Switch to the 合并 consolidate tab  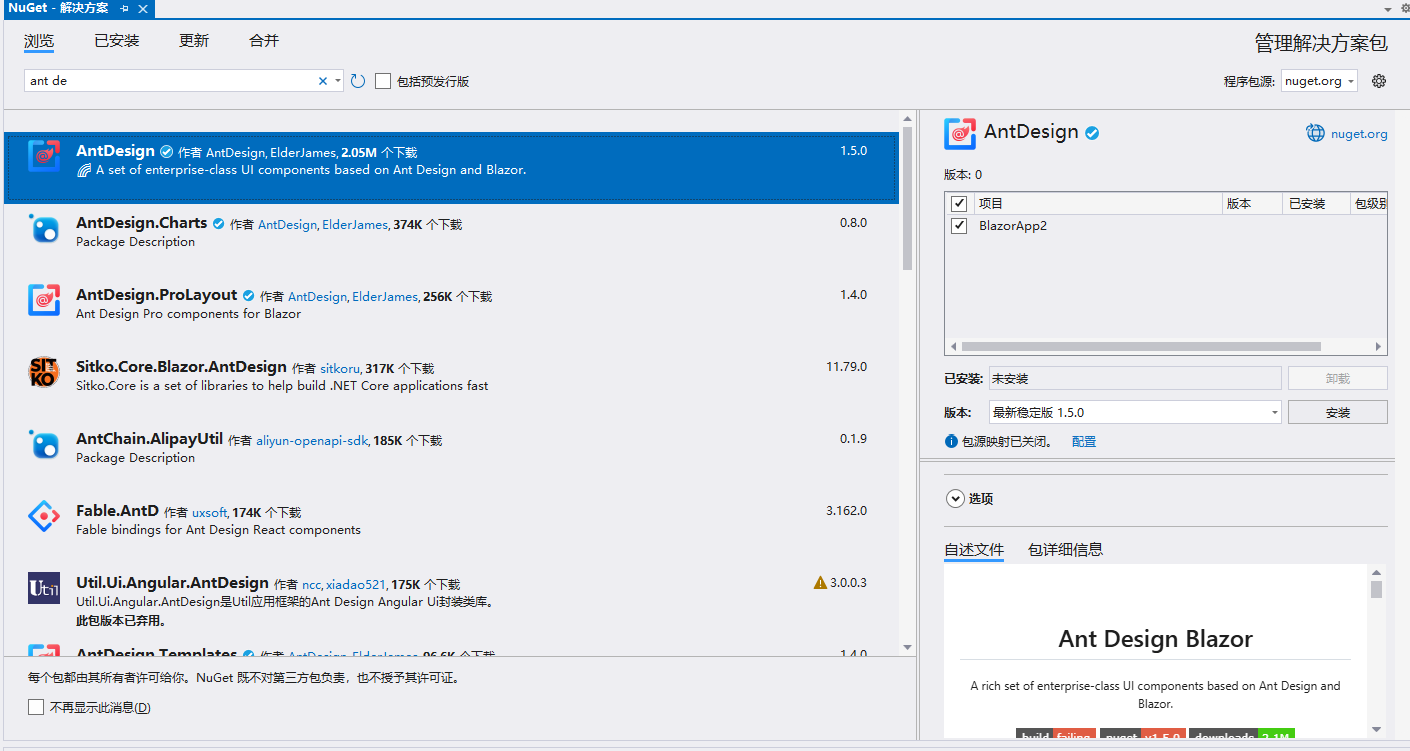264,41
